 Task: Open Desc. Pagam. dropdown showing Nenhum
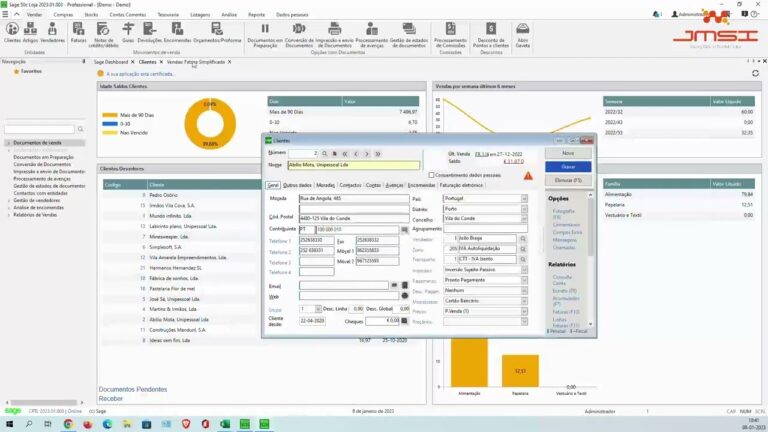[x=524, y=290]
